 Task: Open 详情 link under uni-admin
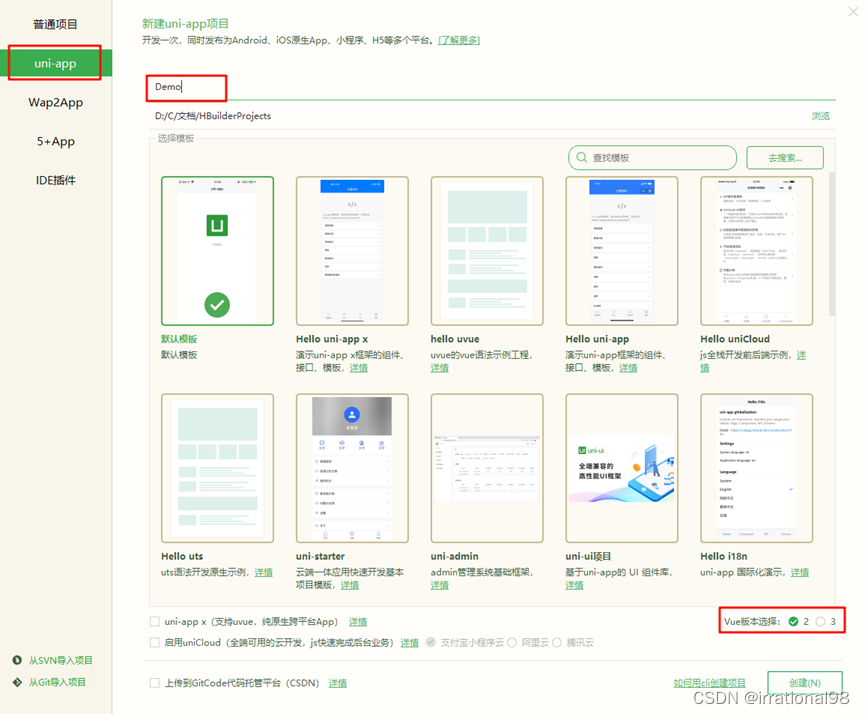[x=440, y=585]
